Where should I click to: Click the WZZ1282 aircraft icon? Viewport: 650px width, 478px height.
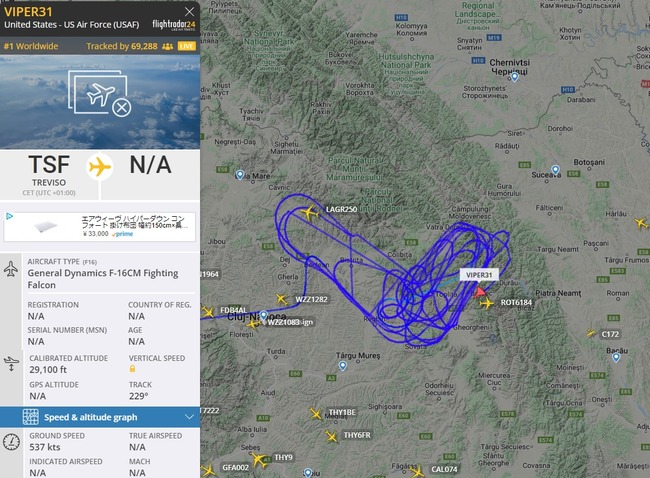tap(282, 299)
